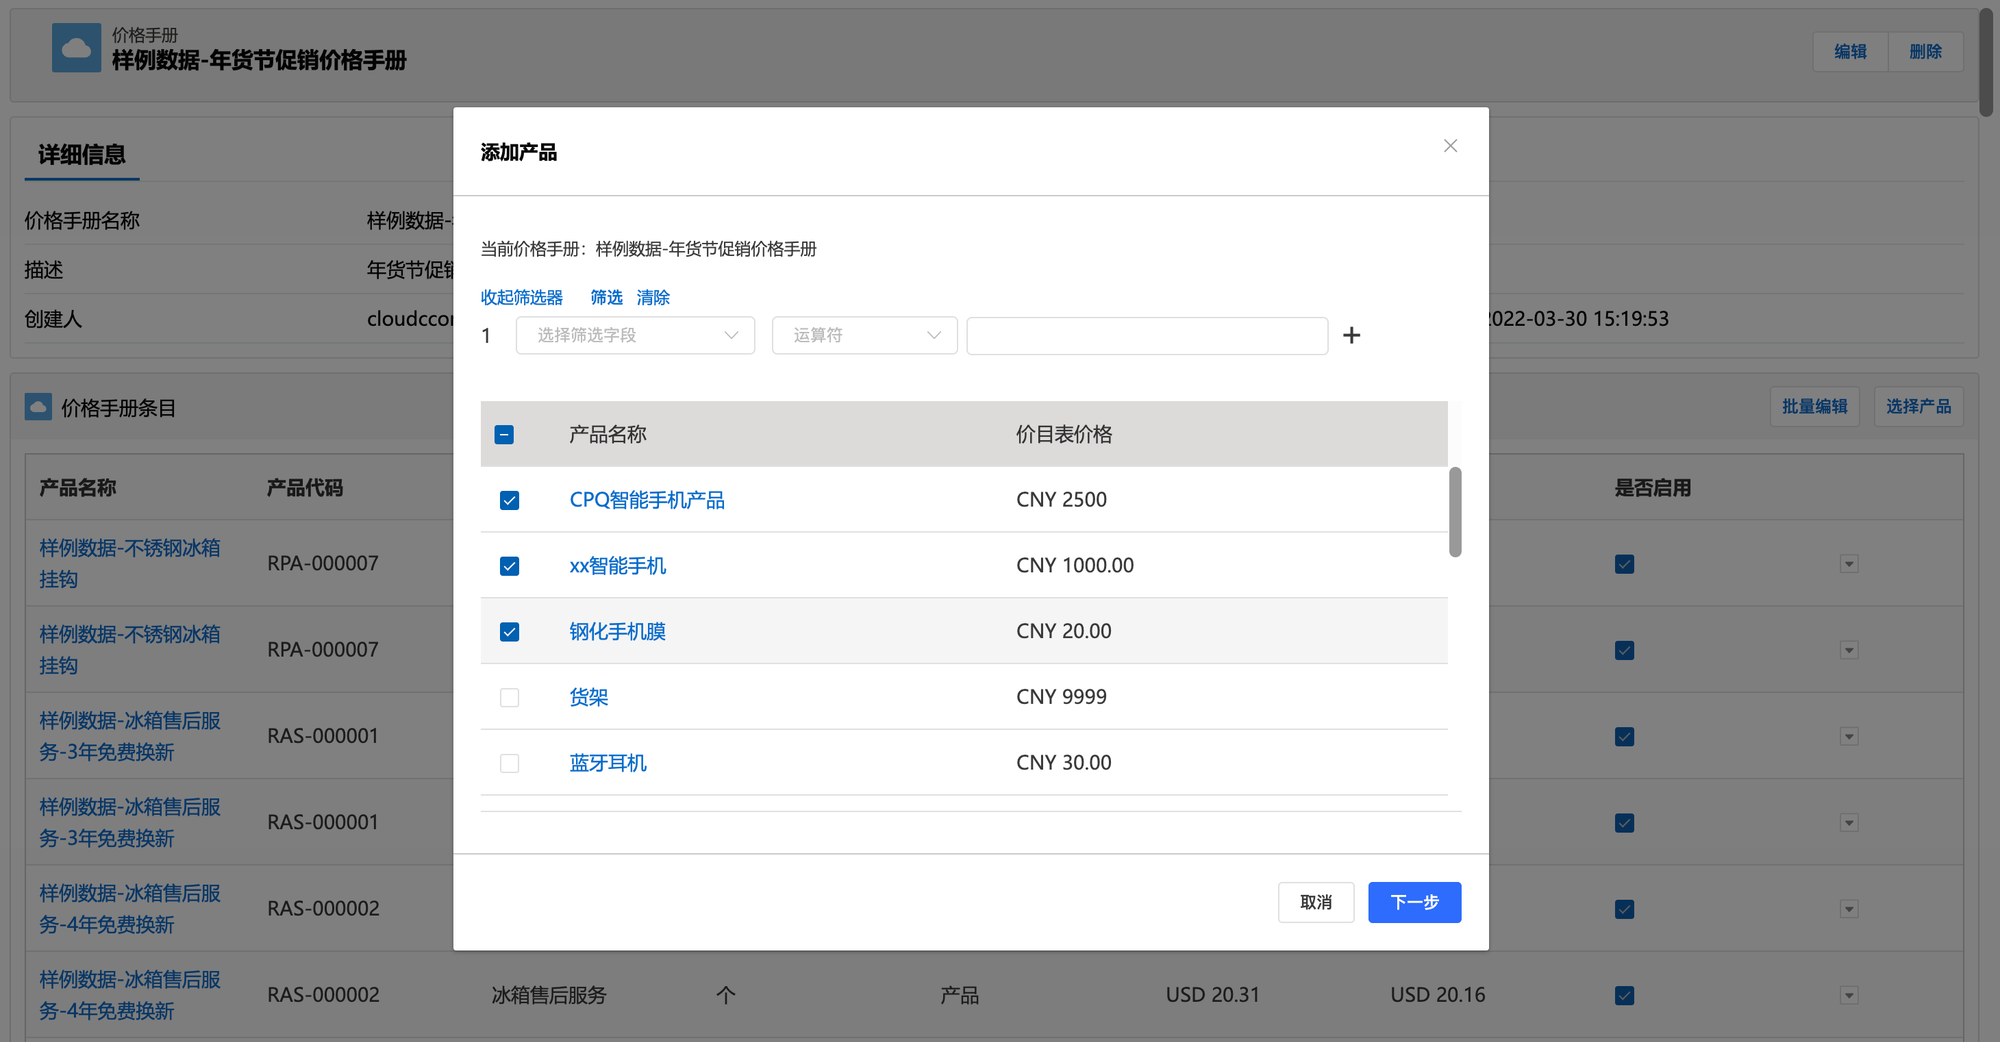2000x1042 pixels.
Task: Click the 价格手册条目 section icon
Action: 38,407
